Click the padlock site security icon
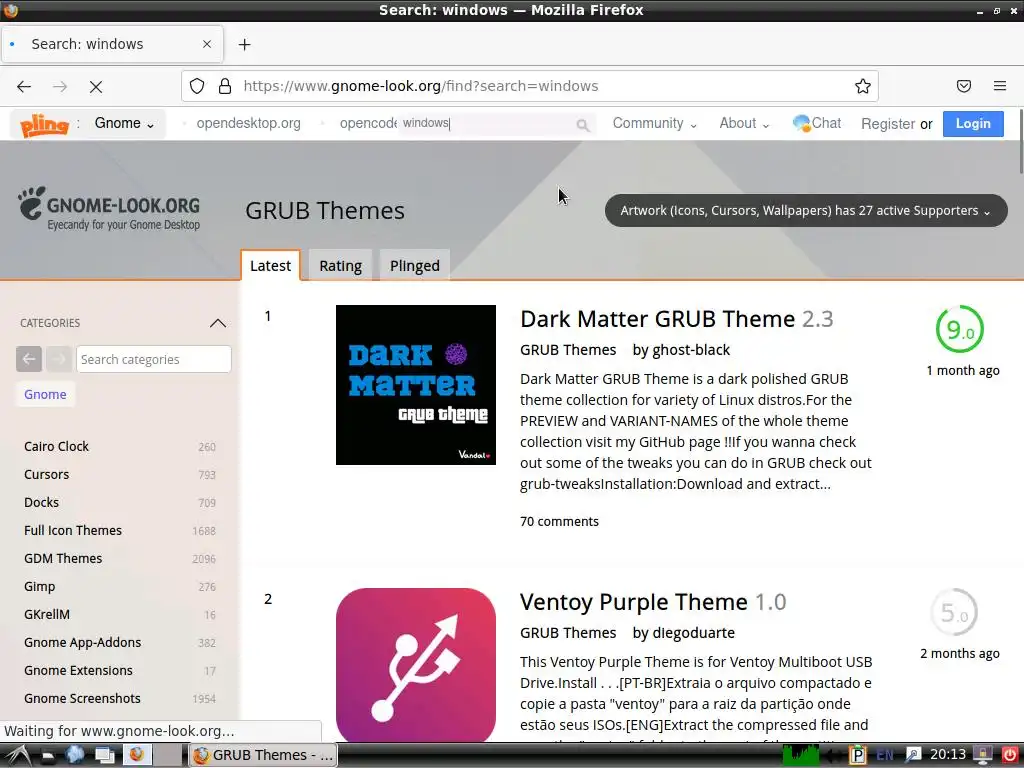This screenshot has height=768, width=1024. pos(225,86)
